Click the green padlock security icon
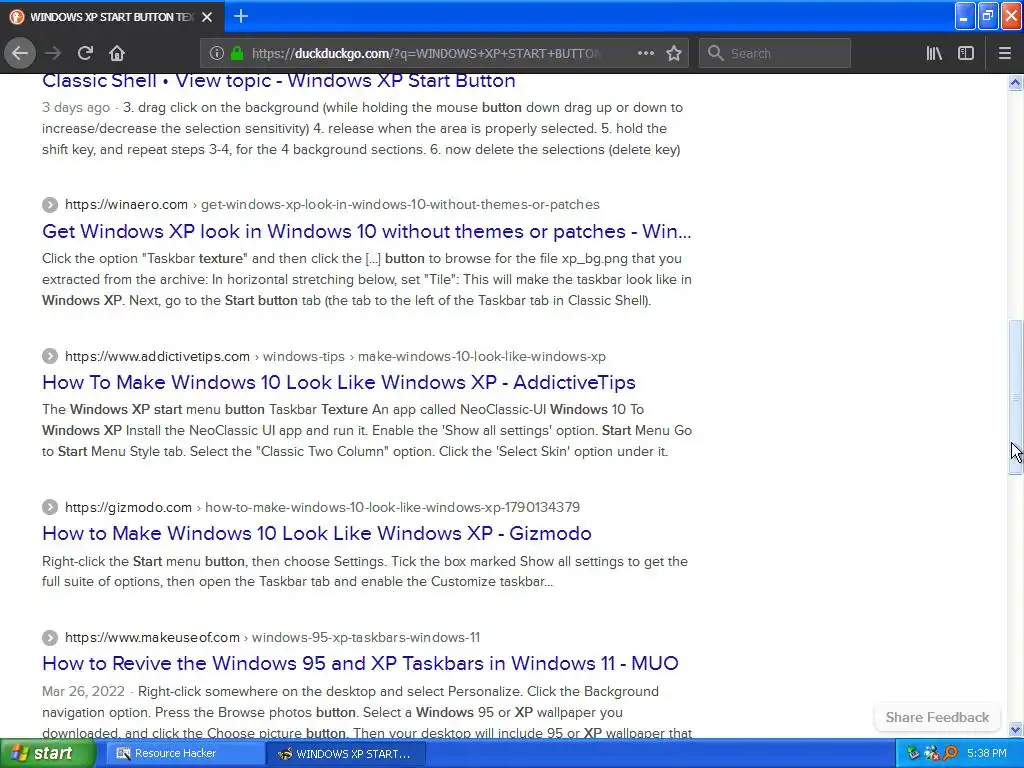 point(237,53)
